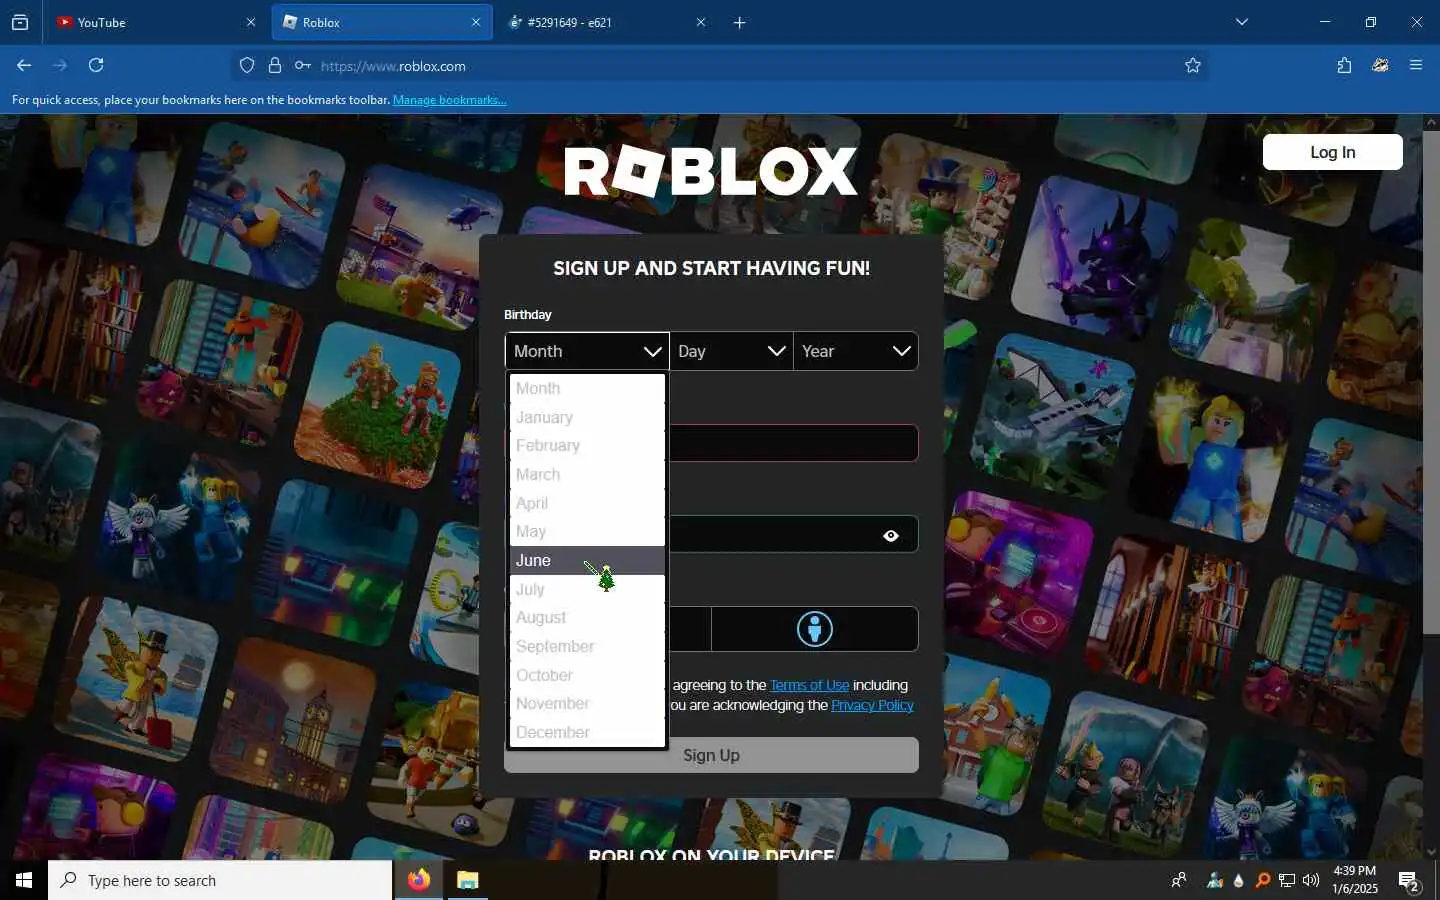Viewport: 1440px width, 900px height.
Task: Go forward one page
Action: [60, 65]
